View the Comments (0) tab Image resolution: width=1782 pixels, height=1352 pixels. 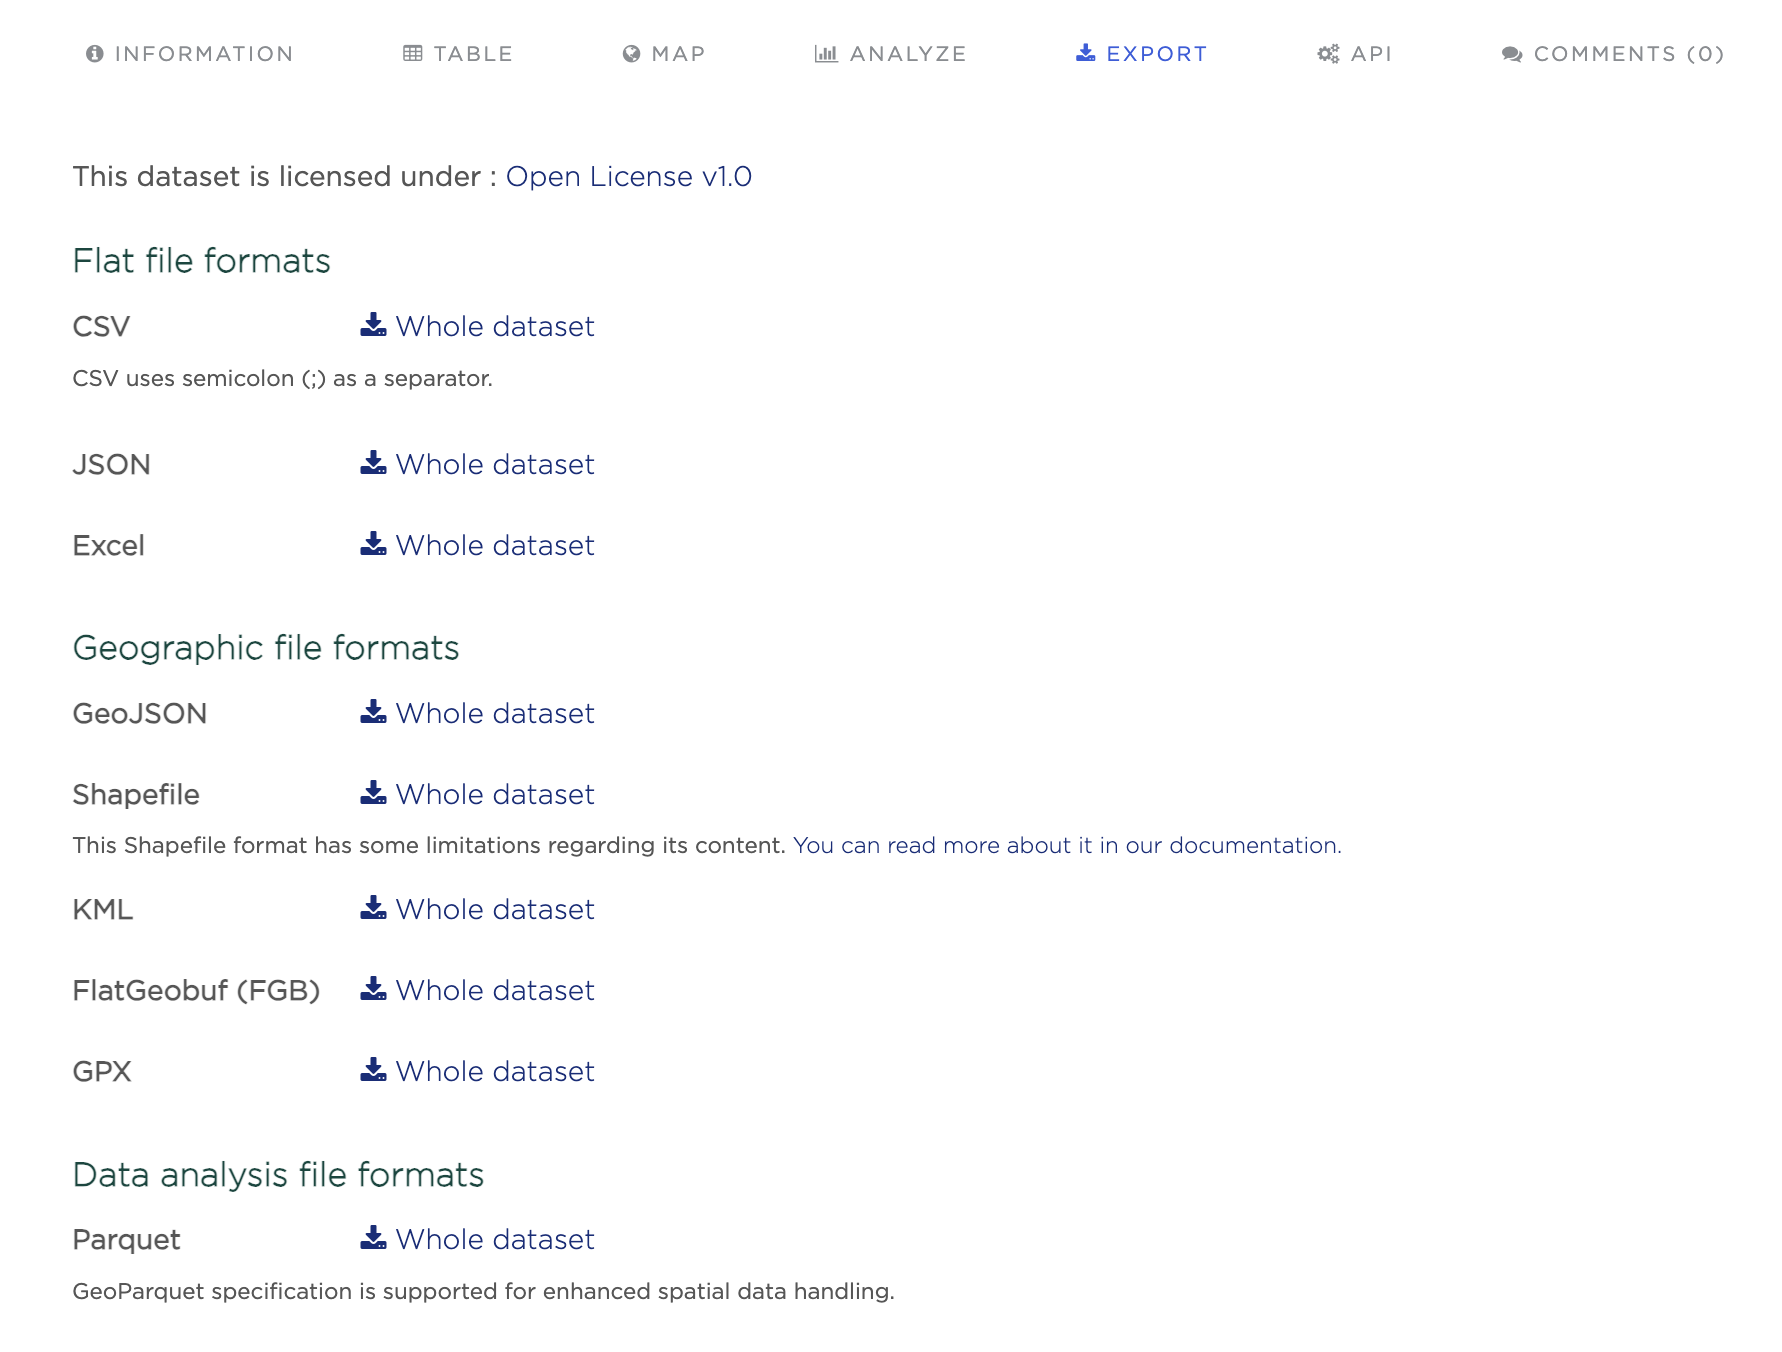pos(1613,54)
